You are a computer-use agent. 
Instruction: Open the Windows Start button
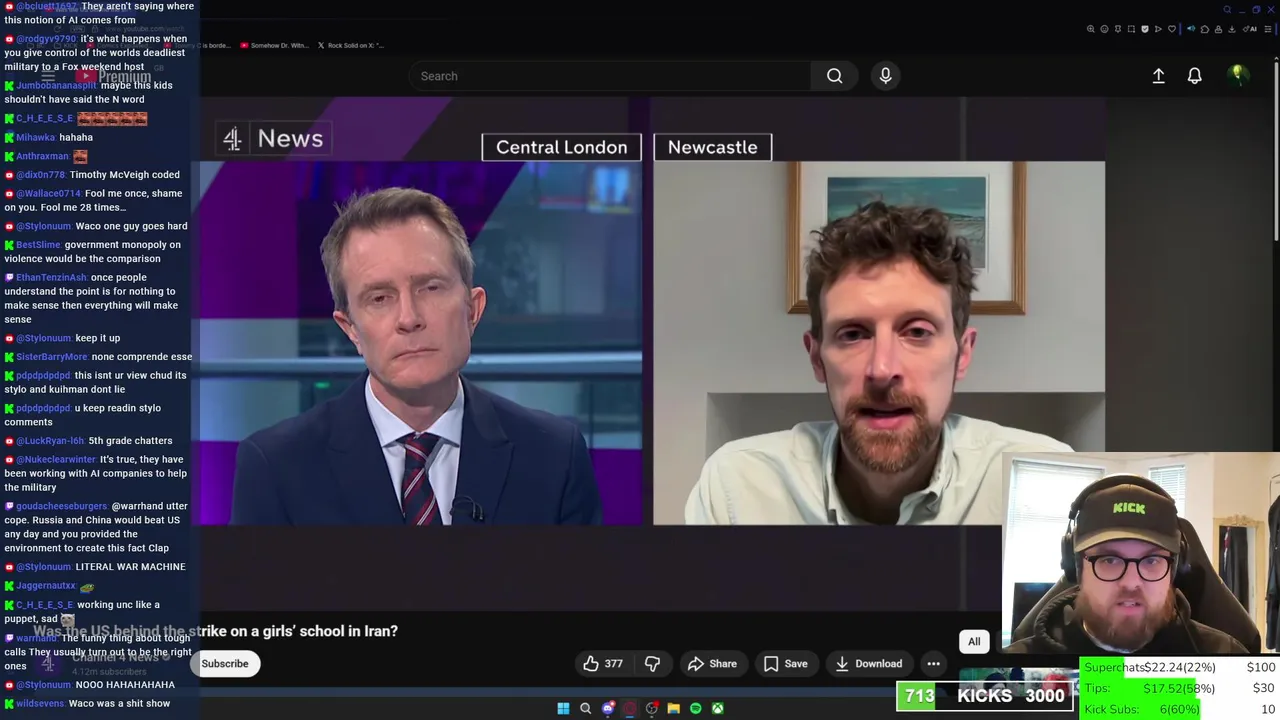(x=563, y=708)
